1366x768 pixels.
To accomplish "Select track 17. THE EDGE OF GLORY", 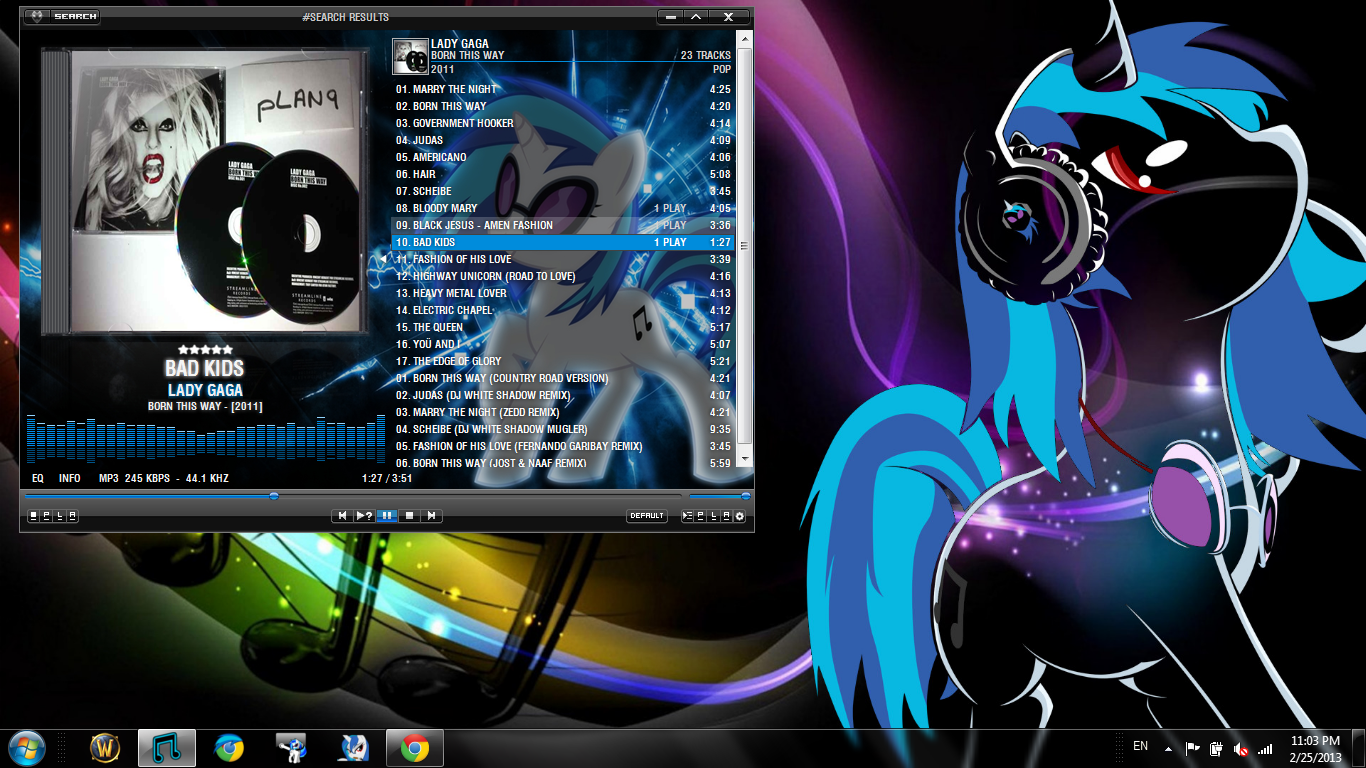I will 562,361.
